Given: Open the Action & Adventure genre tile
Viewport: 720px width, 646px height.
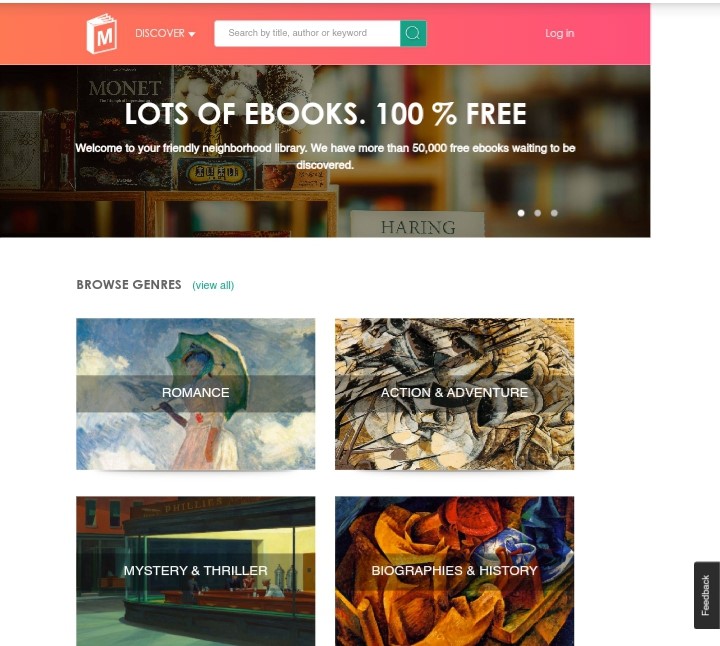Looking at the screenshot, I should point(454,394).
